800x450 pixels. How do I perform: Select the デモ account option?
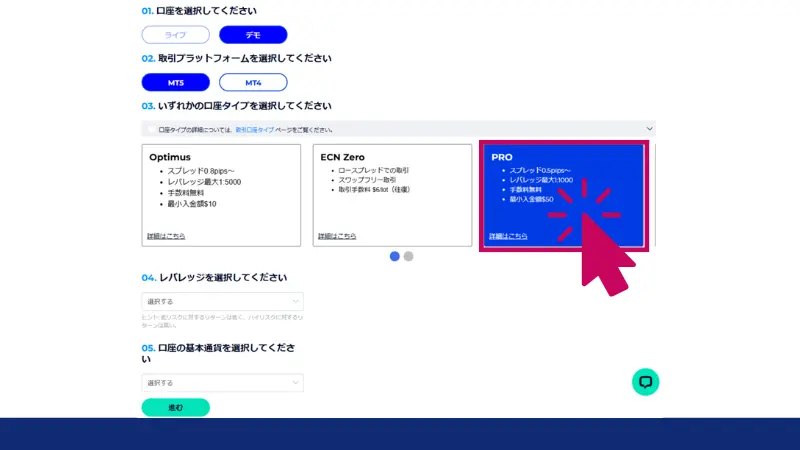(253, 35)
